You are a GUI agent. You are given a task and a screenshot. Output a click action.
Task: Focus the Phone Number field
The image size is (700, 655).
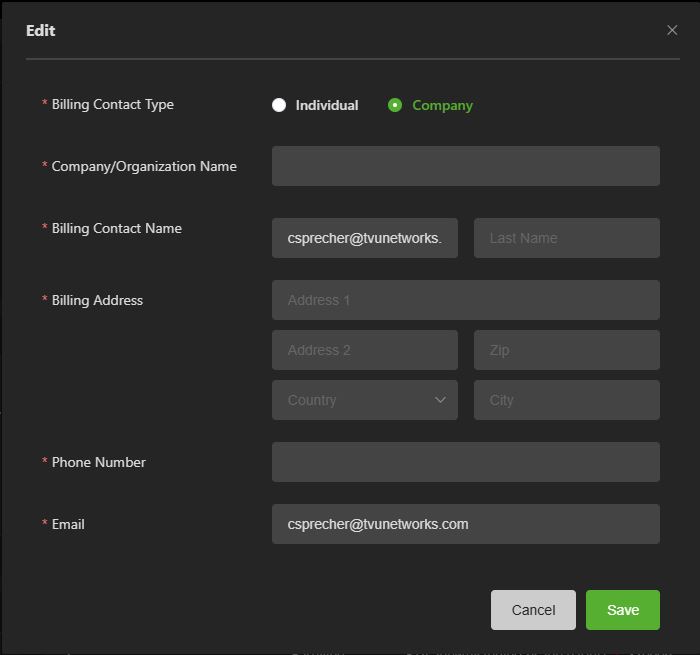466,462
